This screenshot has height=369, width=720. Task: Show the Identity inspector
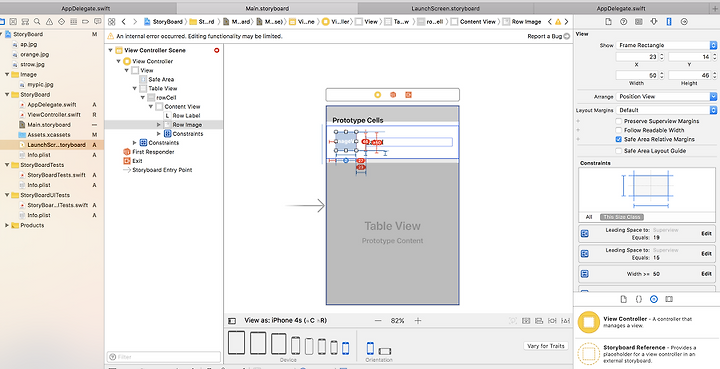click(639, 22)
